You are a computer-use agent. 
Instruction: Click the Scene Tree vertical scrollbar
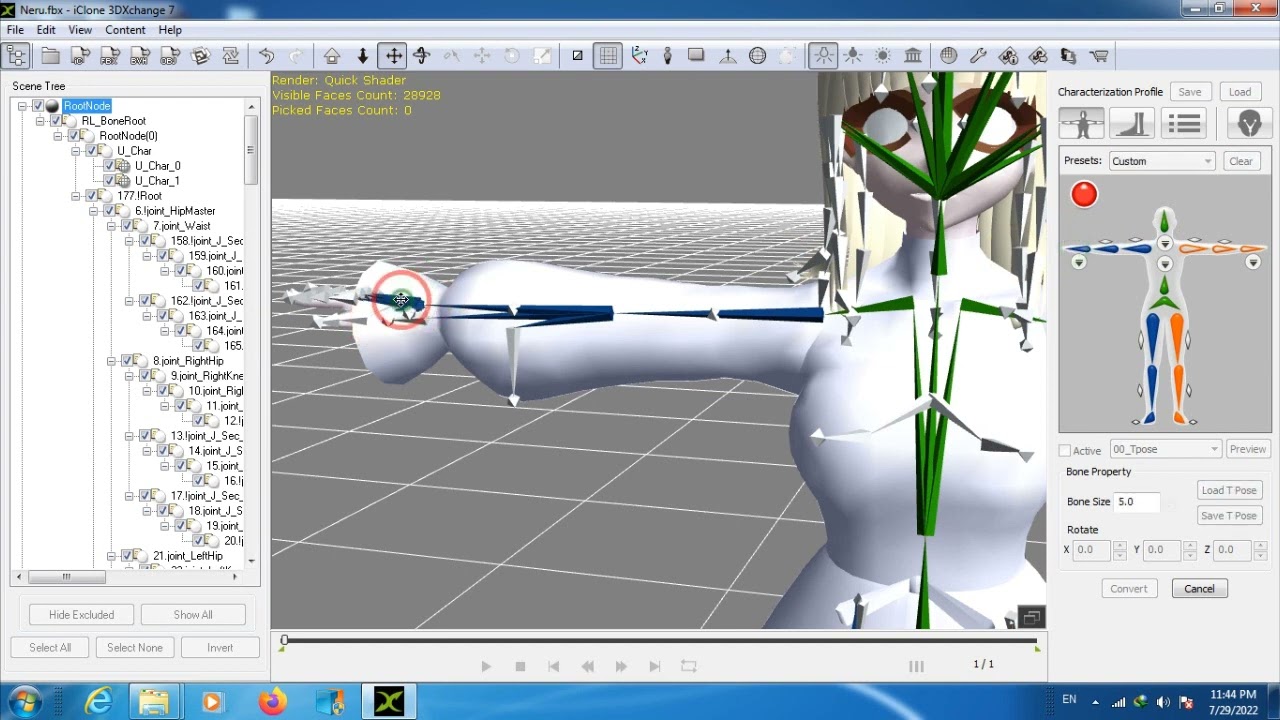point(251,150)
